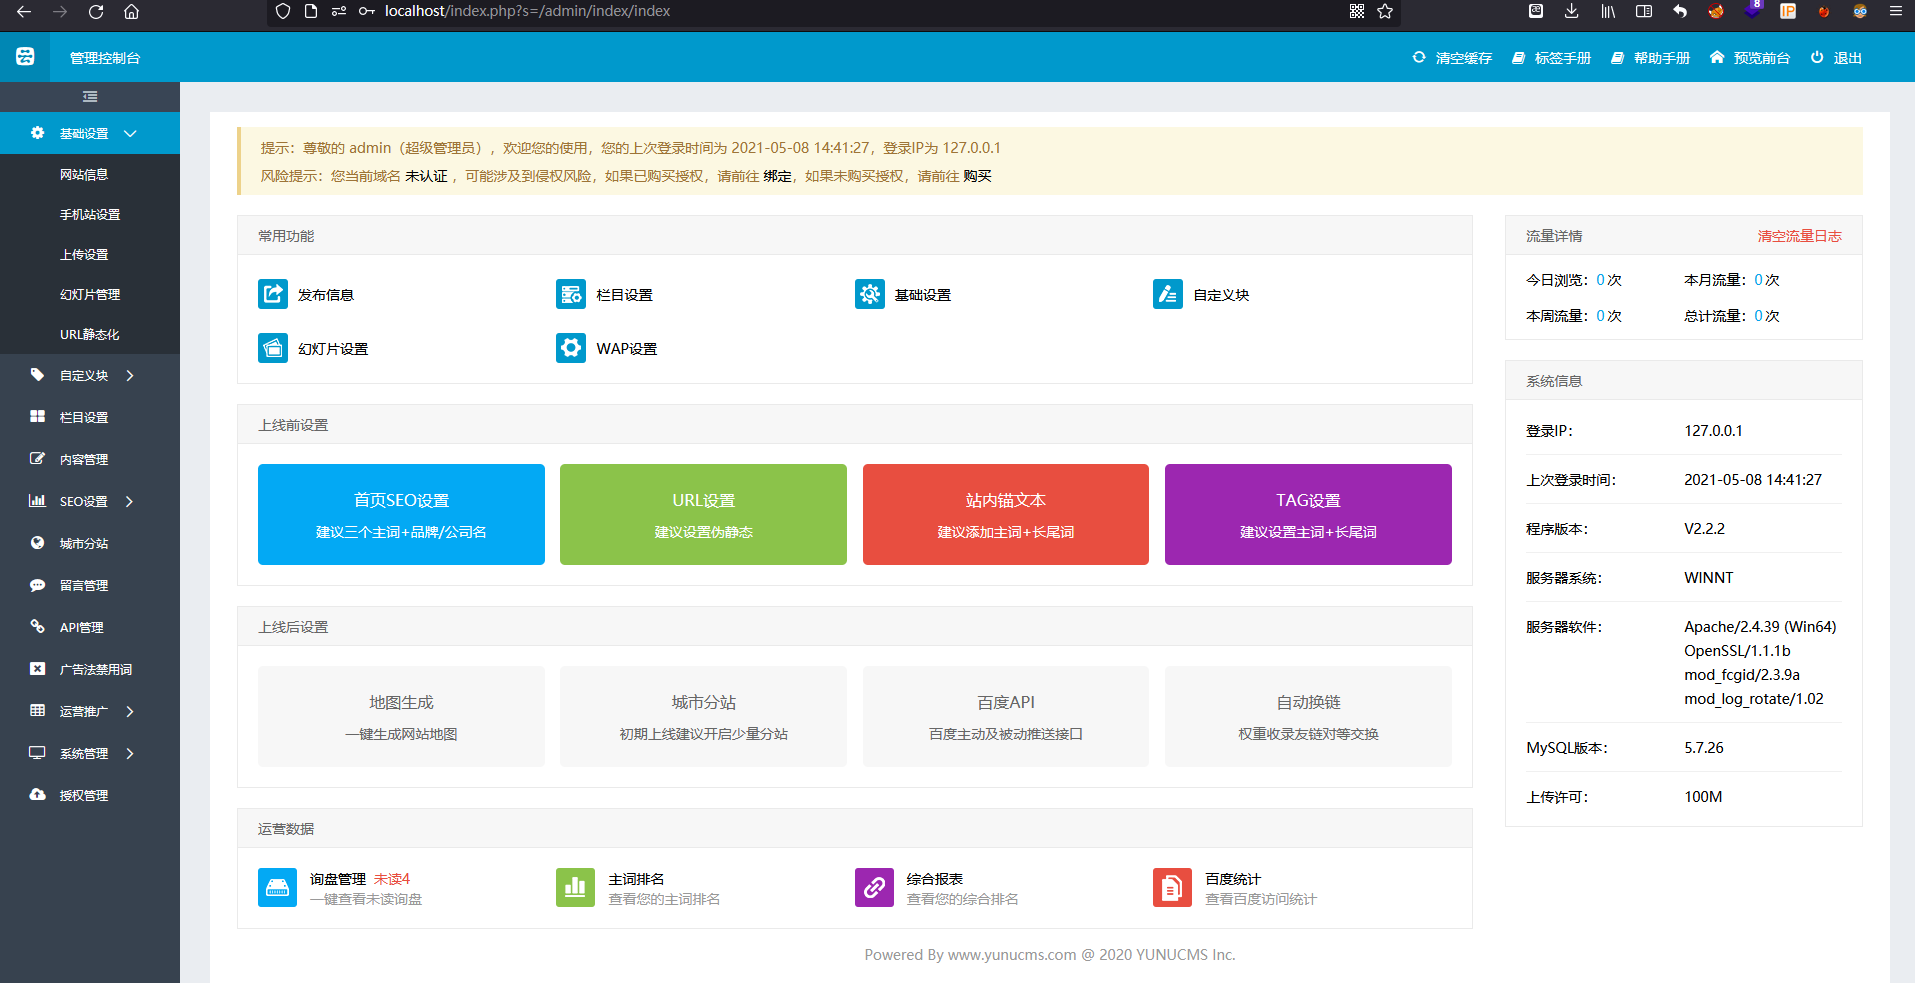1915x983 pixels.
Task: Open the browser hamburger menu
Action: pos(1895,11)
